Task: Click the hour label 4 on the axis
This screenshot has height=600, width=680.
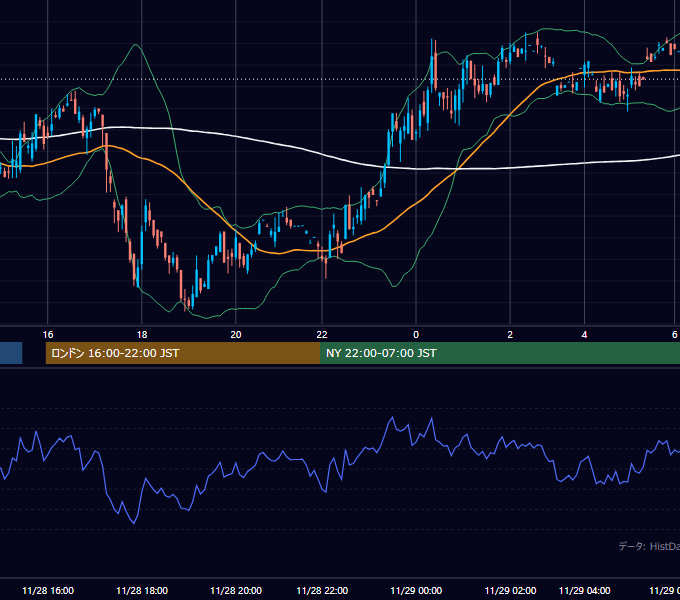Action: point(584,335)
